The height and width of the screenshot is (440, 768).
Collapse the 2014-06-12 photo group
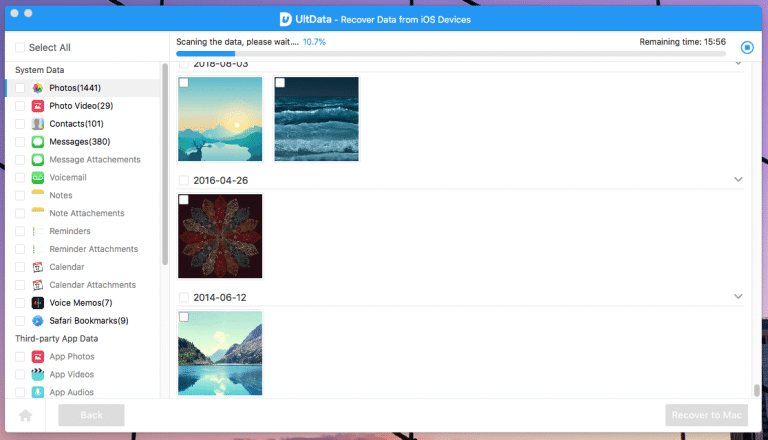(x=738, y=297)
